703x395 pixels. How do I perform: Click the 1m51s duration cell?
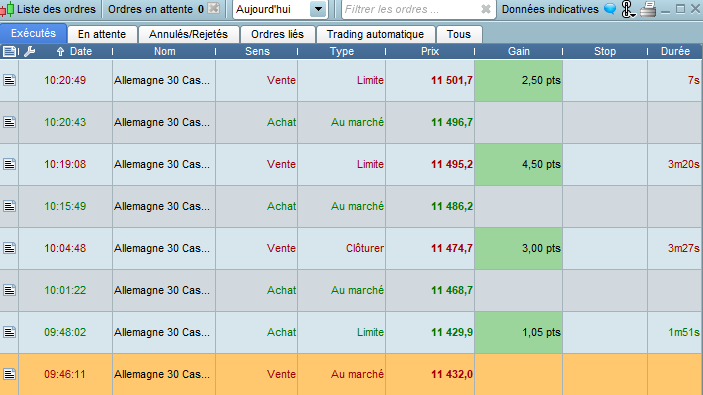[x=675, y=332]
